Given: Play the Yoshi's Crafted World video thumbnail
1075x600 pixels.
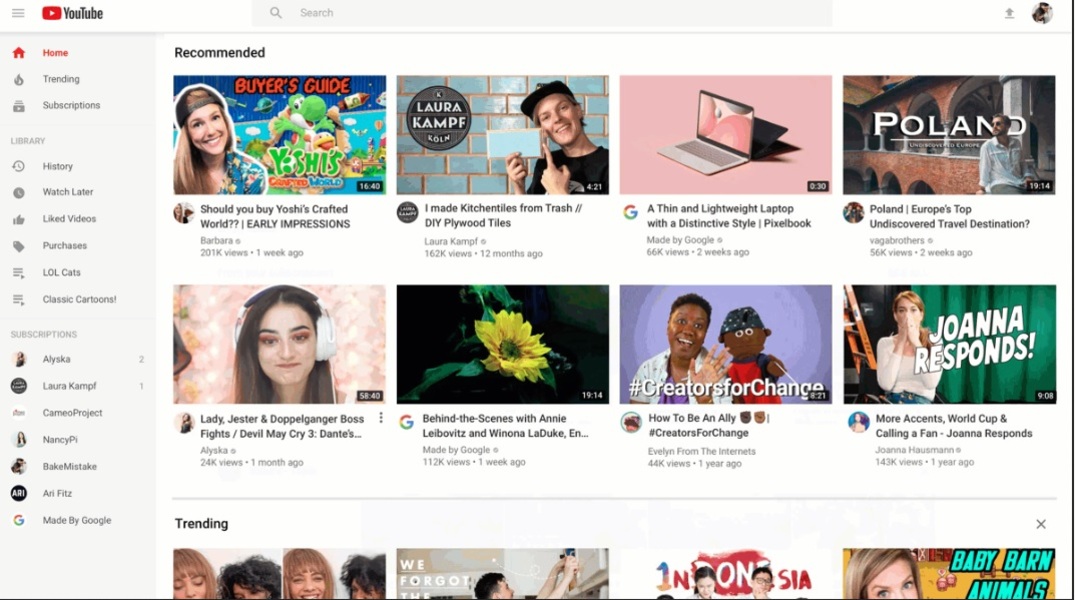Looking at the screenshot, I should point(279,135).
